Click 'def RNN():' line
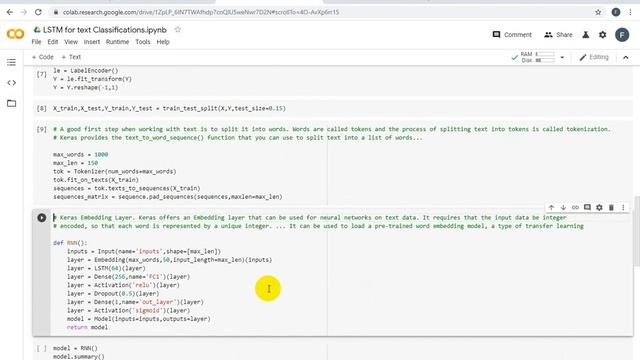 tap(70, 243)
